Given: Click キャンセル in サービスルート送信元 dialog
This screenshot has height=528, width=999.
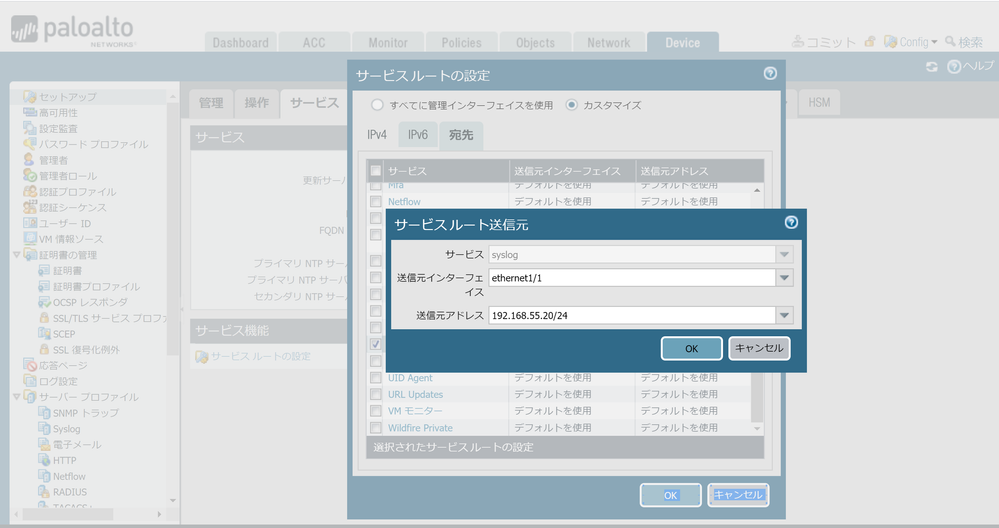Looking at the screenshot, I should (x=759, y=348).
